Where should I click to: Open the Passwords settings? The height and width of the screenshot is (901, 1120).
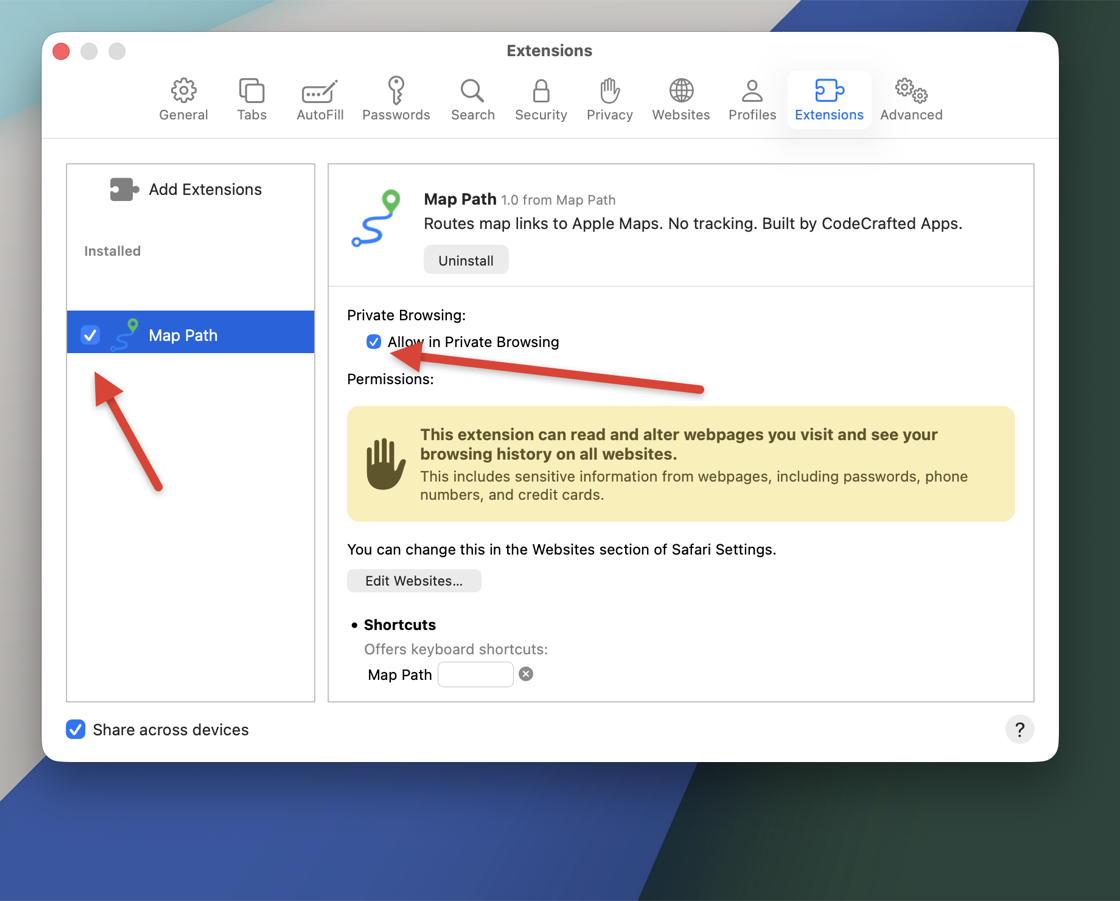click(396, 100)
